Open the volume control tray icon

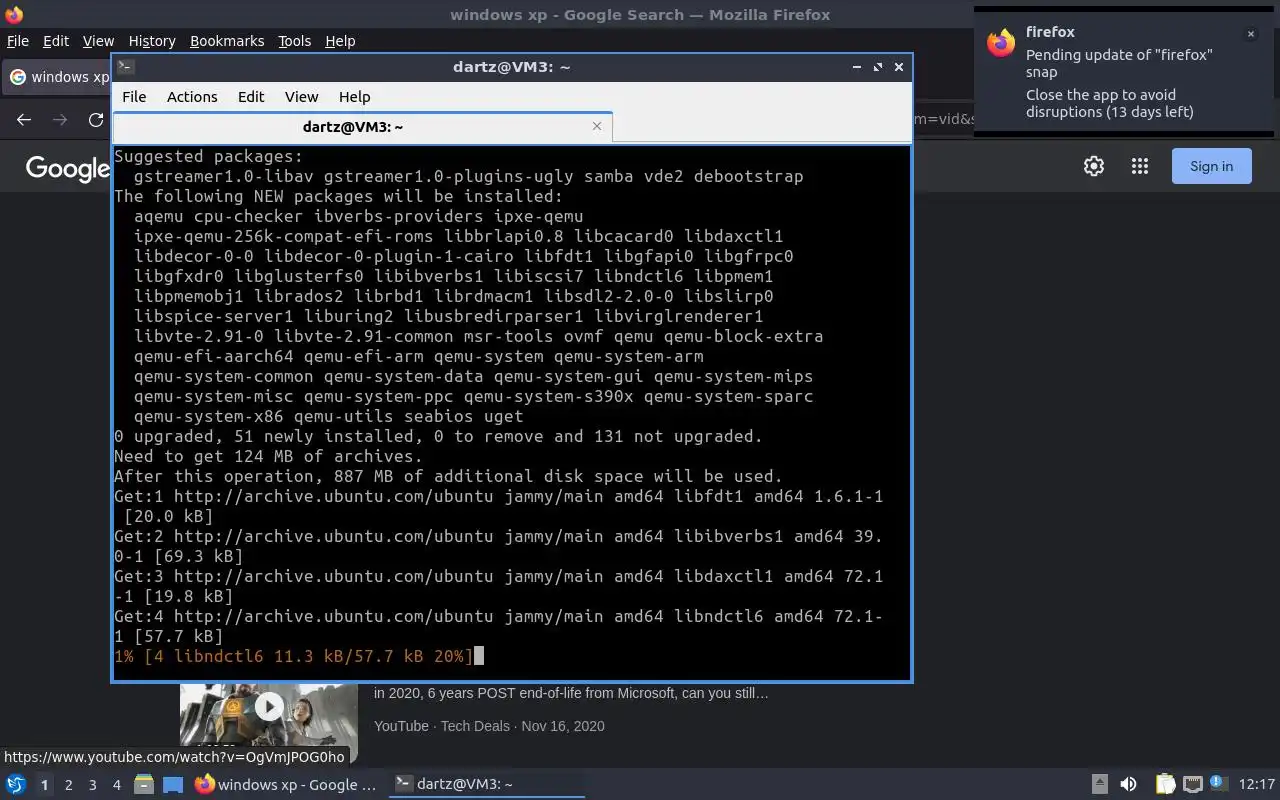pos(1128,785)
